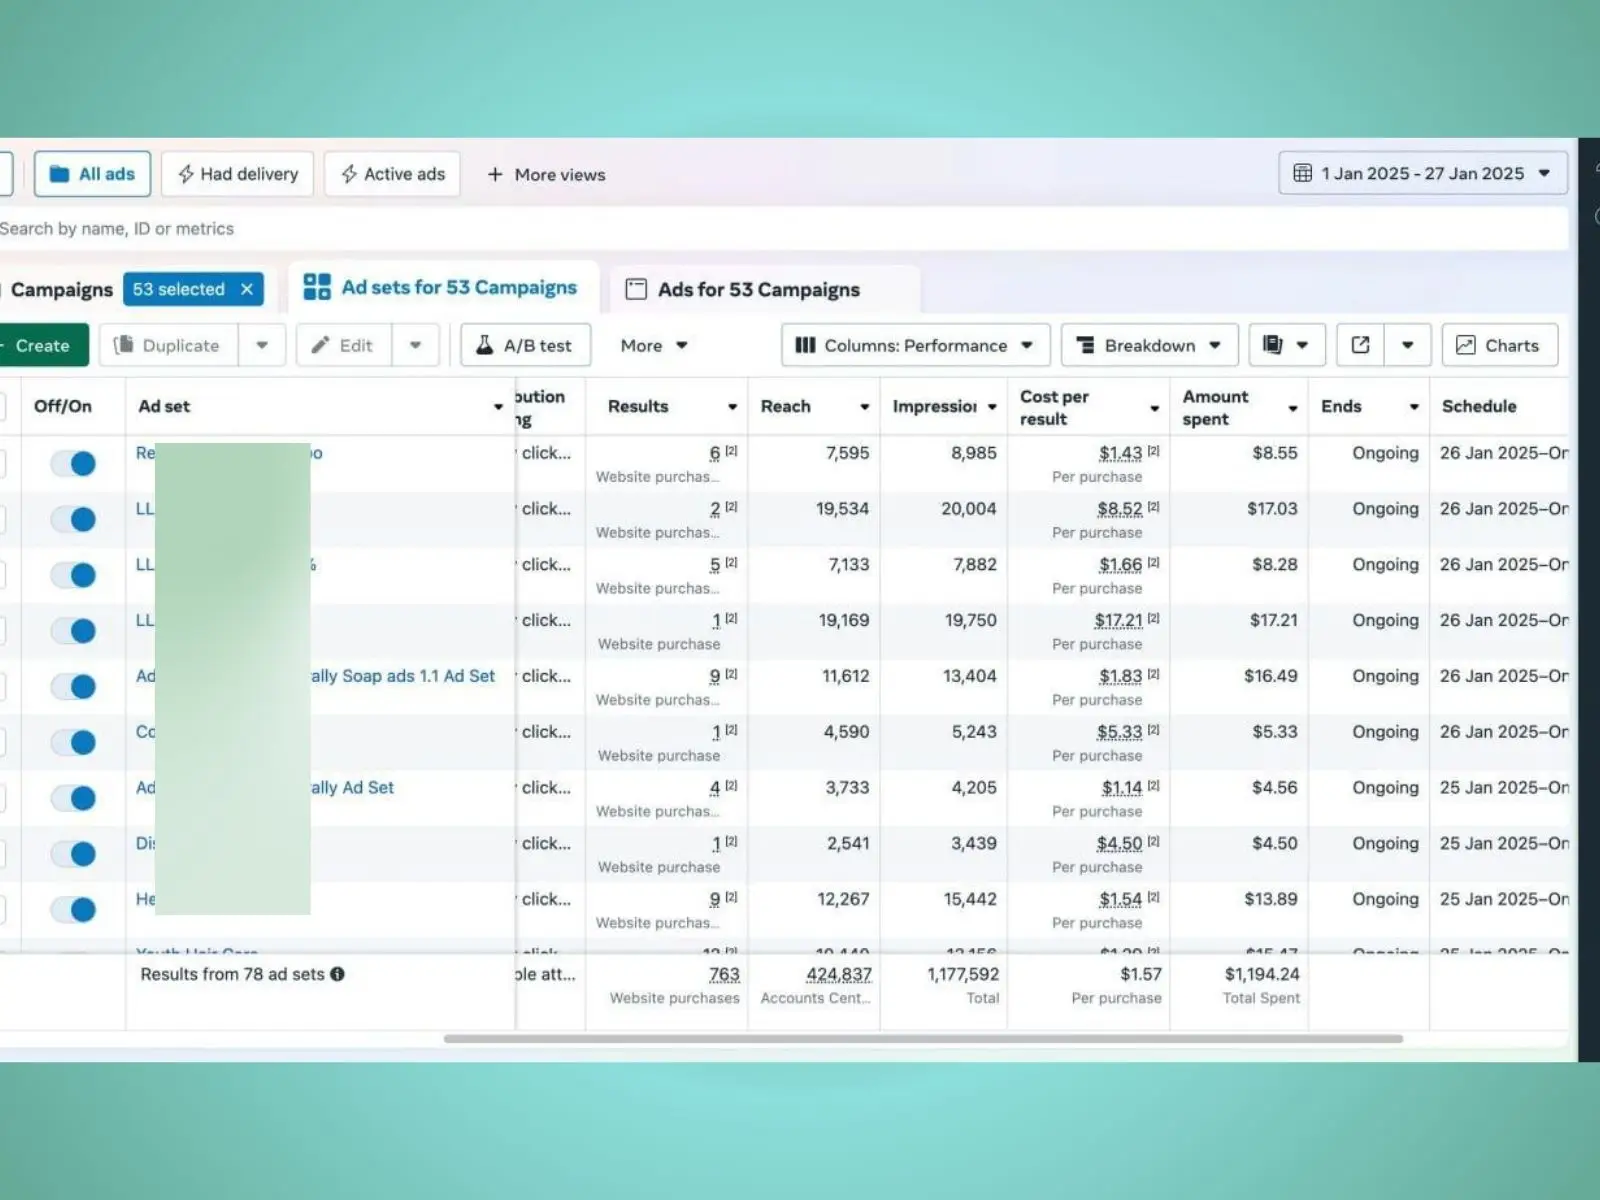Open Charts view

1498,345
